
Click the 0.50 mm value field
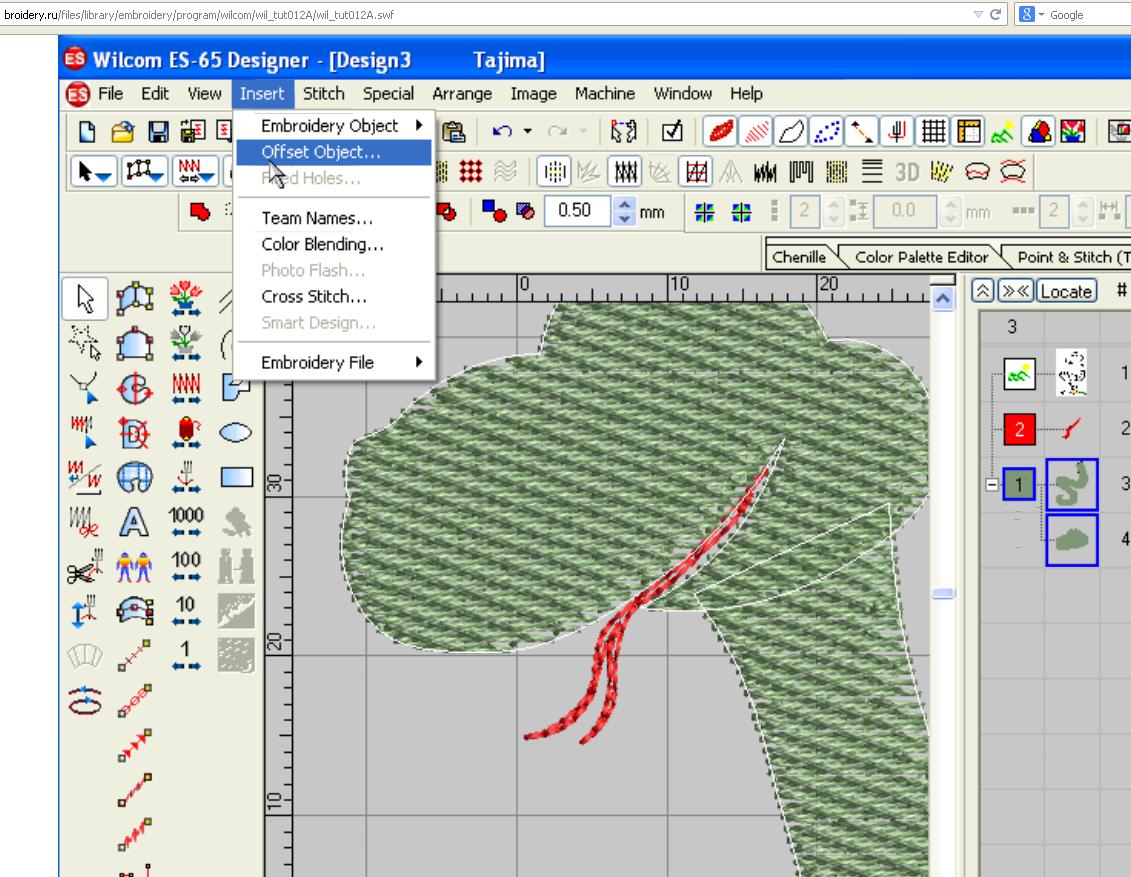[x=574, y=211]
